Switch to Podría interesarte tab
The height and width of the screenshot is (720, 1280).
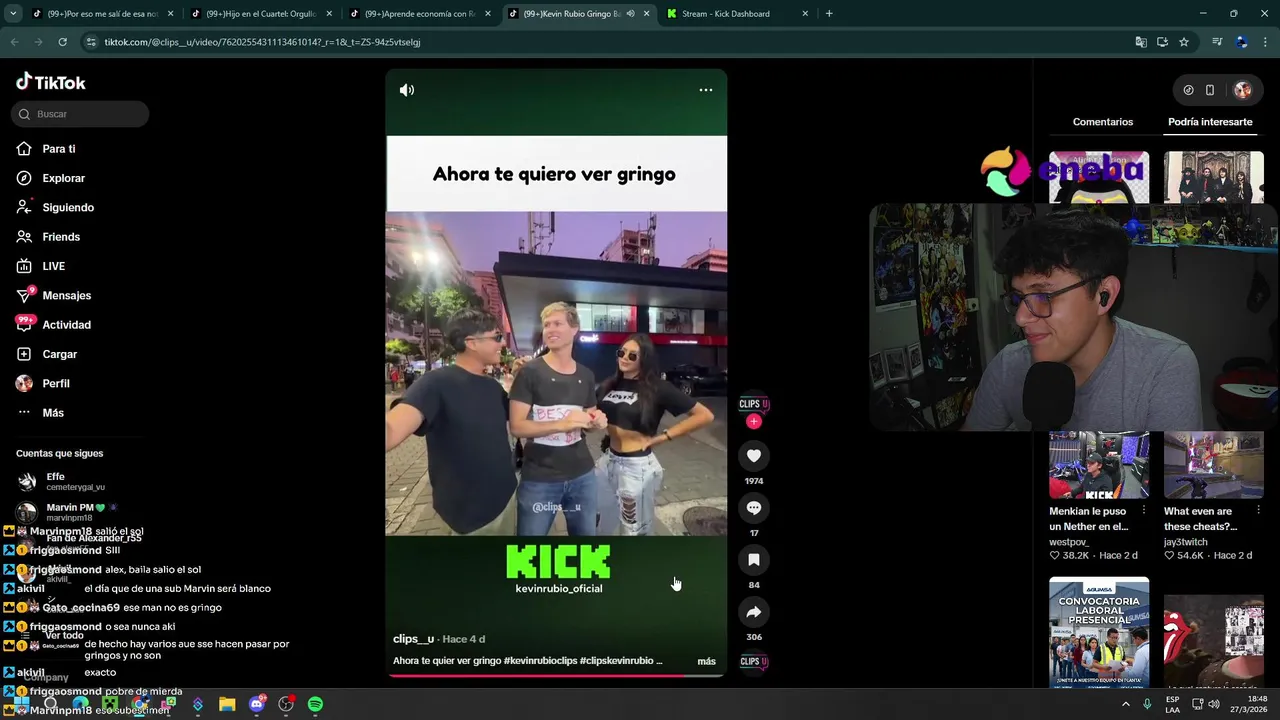pos(1210,122)
